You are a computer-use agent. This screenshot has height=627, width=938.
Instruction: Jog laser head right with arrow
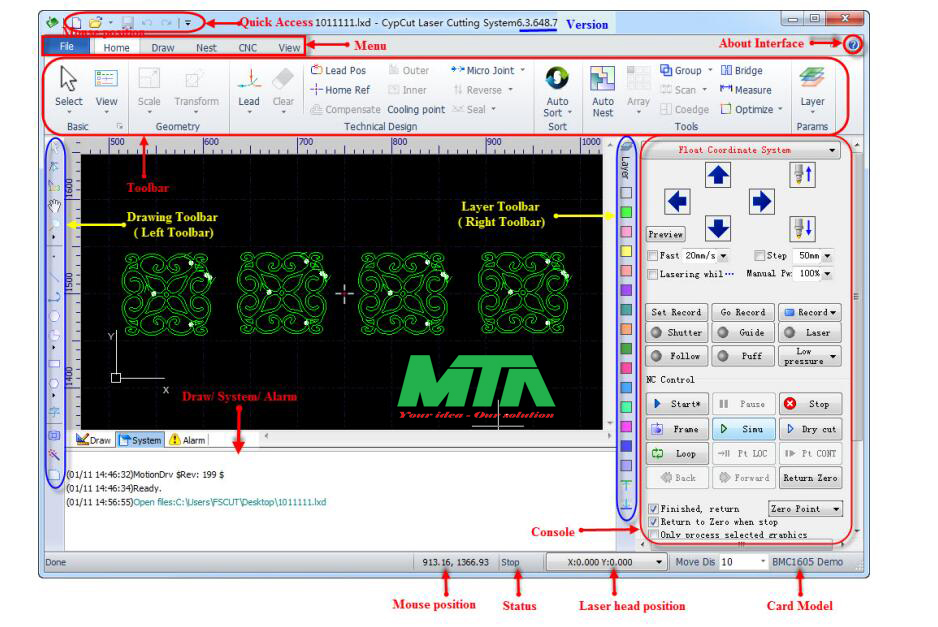(x=762, y=201)
